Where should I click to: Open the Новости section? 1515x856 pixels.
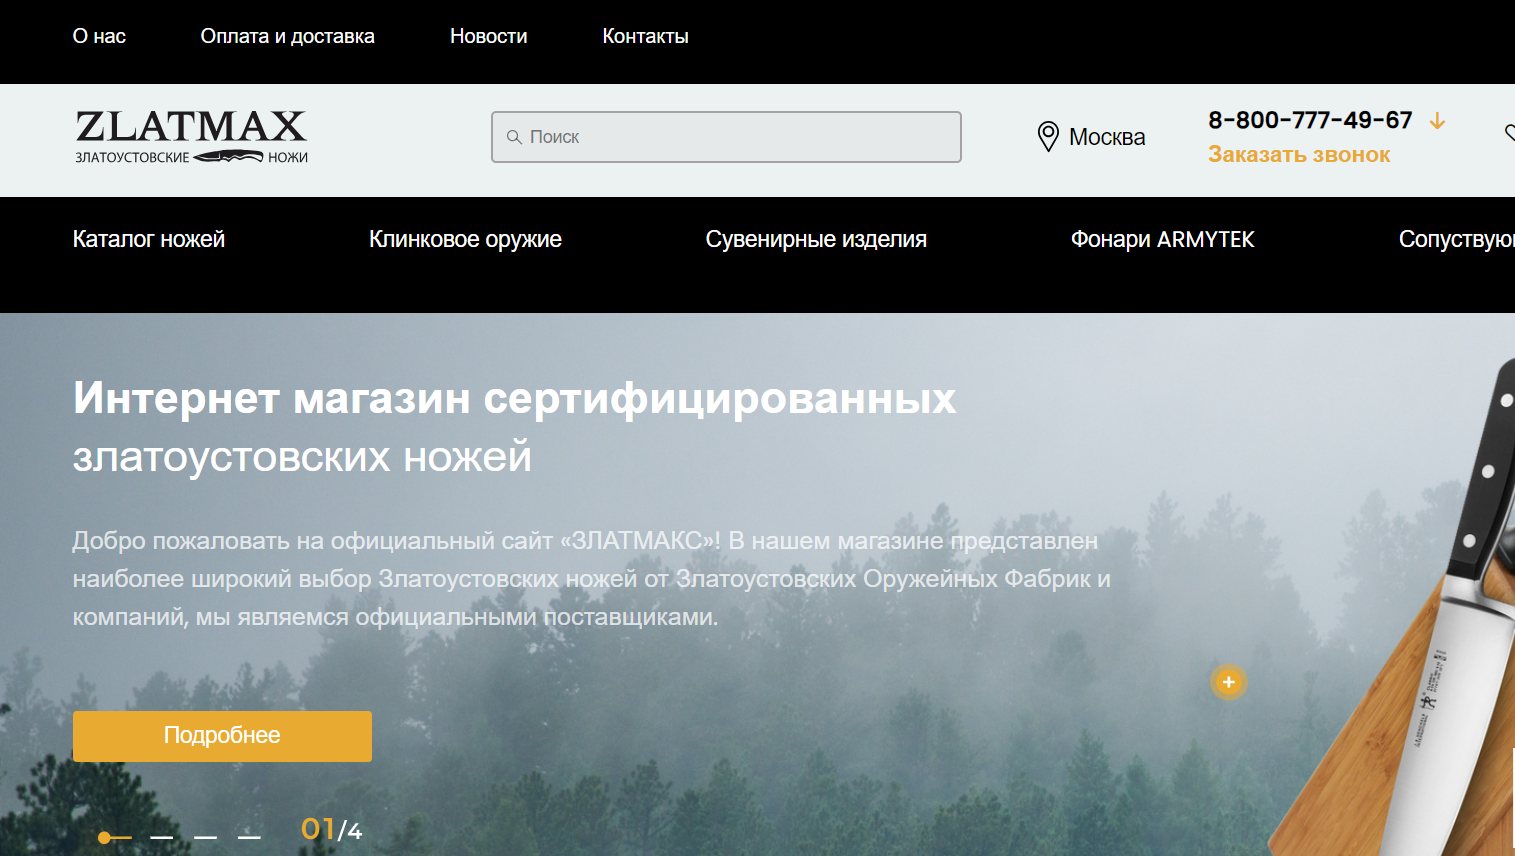click(x=488, y=36)
